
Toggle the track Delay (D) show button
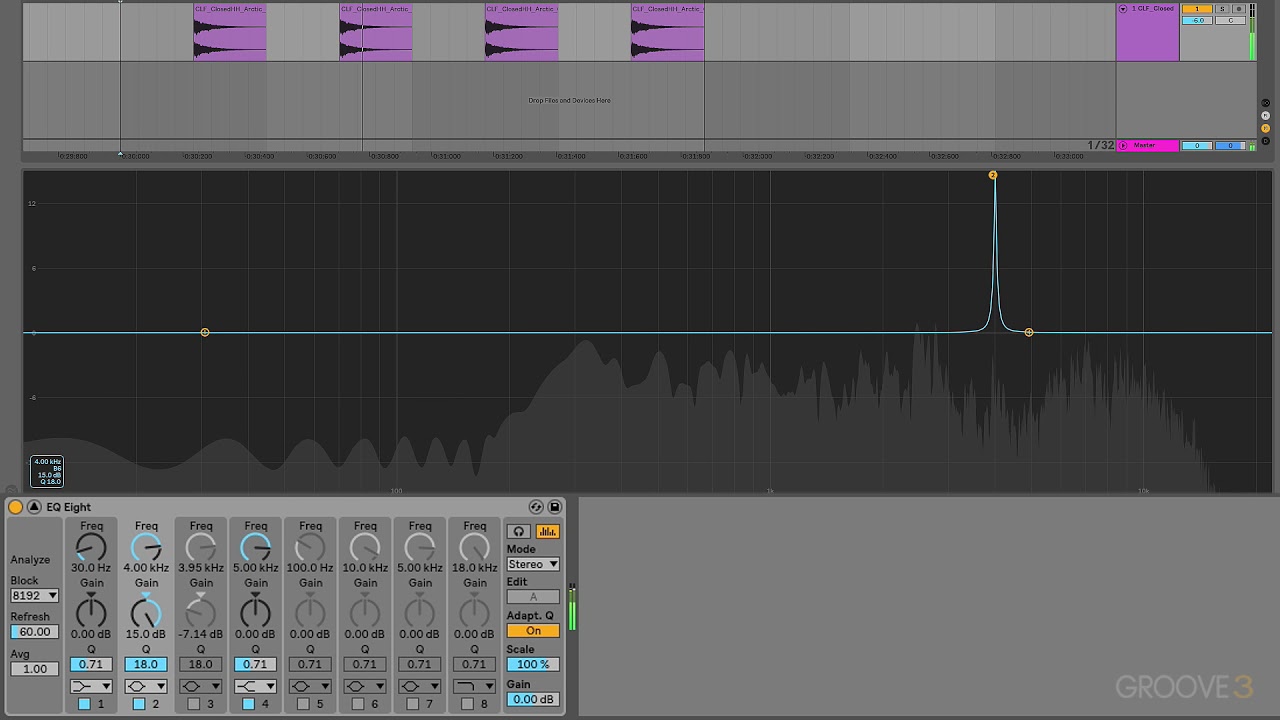(1265, 141)
